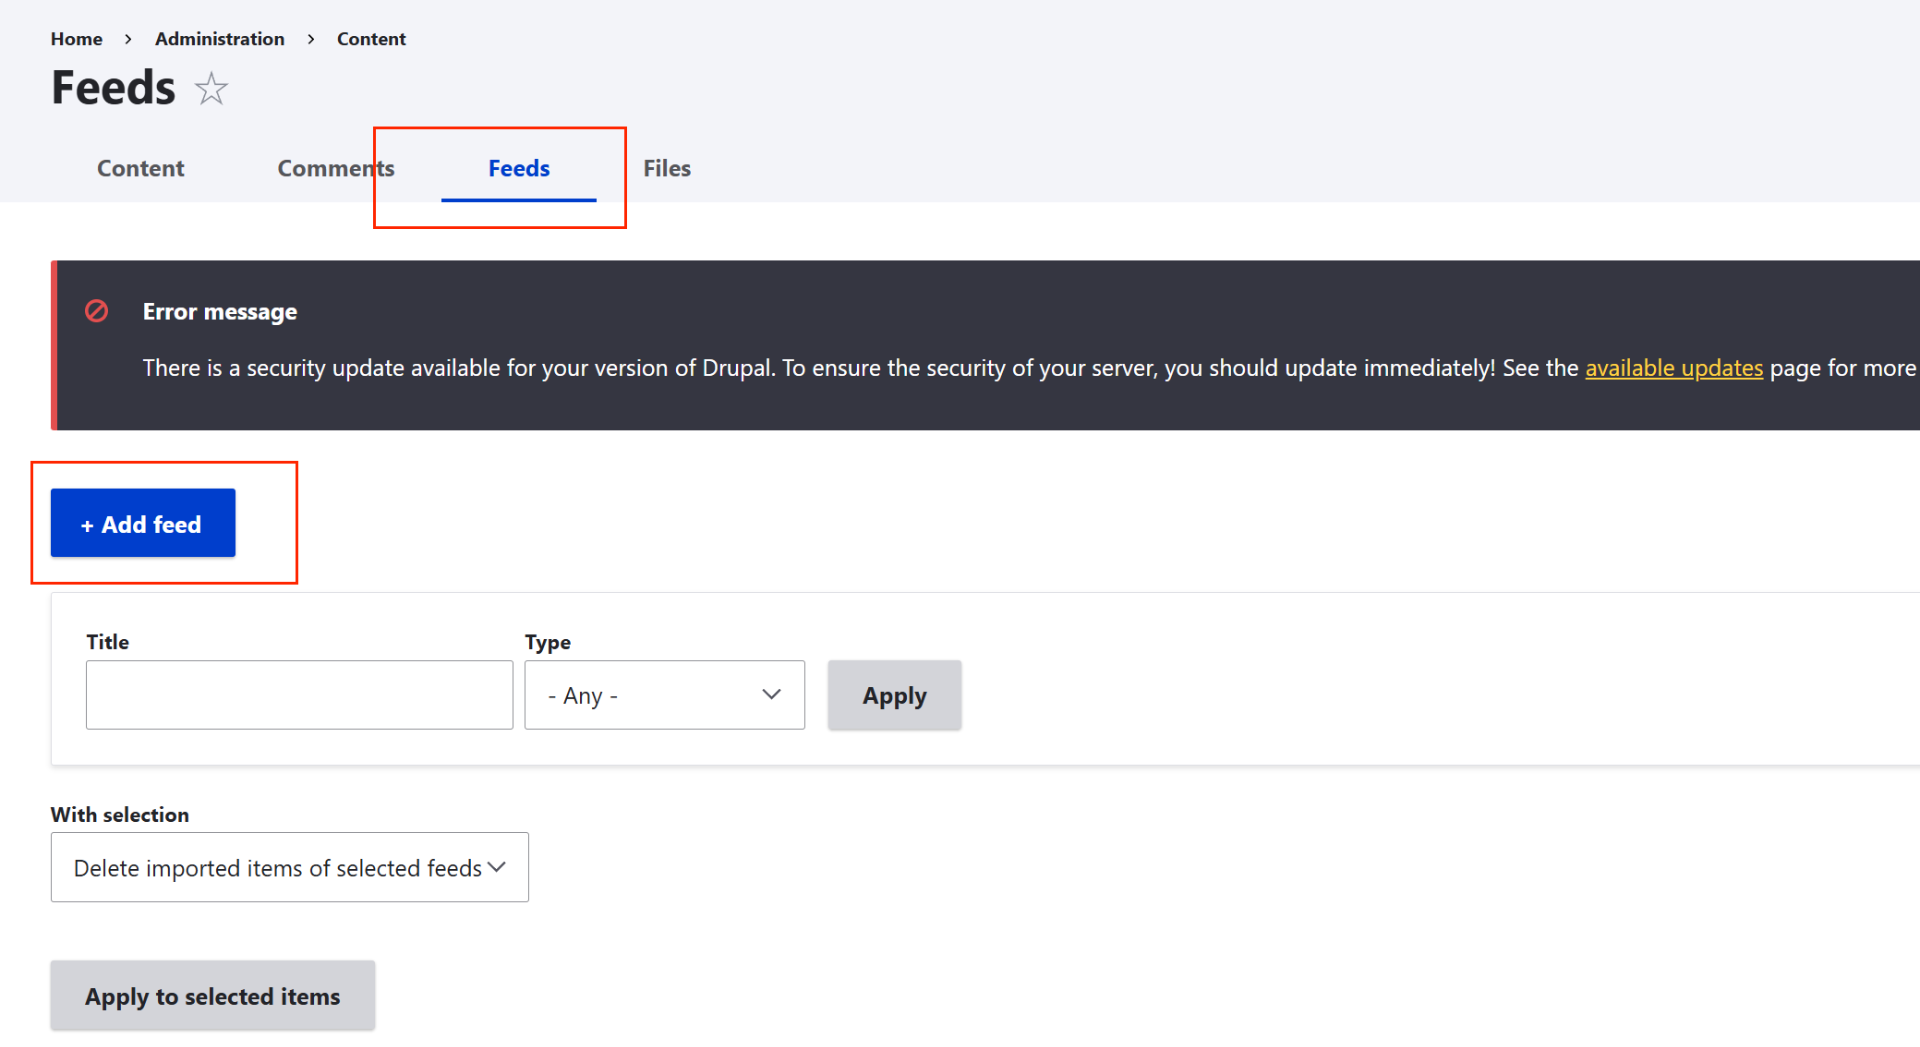Screen dimensions: 1920x1047
Task: Open the Comments tab
Action: [335, 168]
